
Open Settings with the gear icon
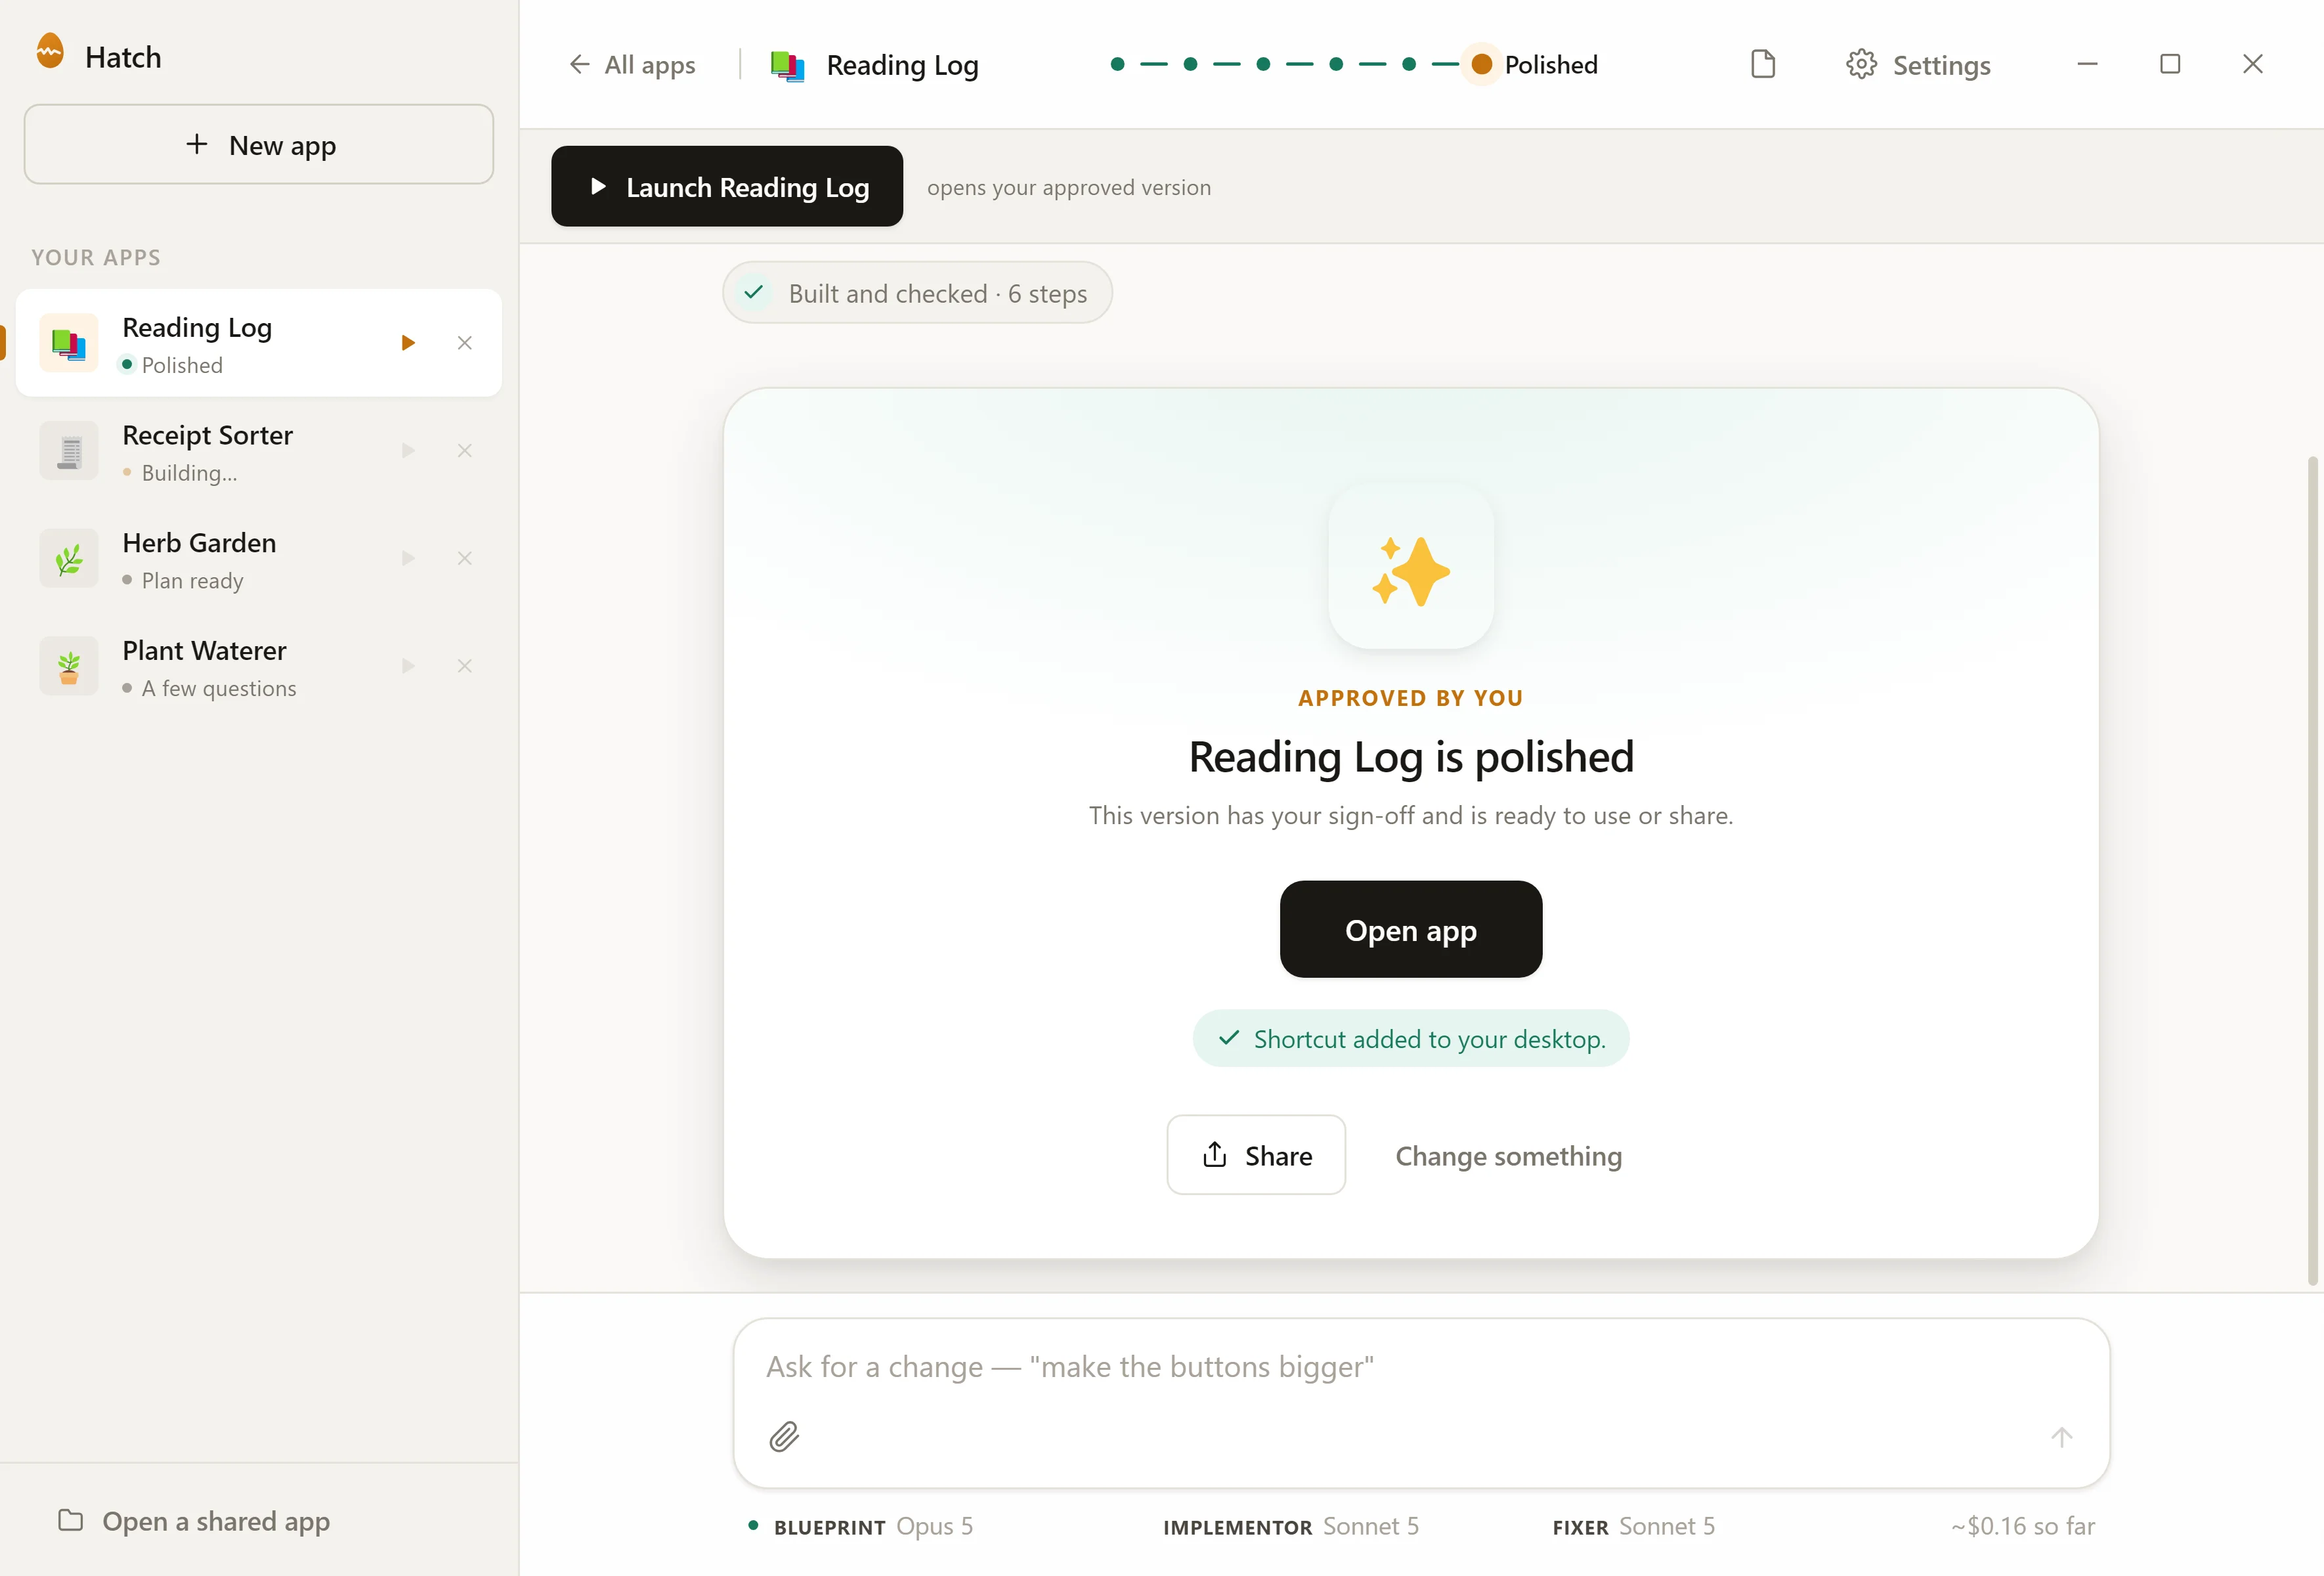1861,64
